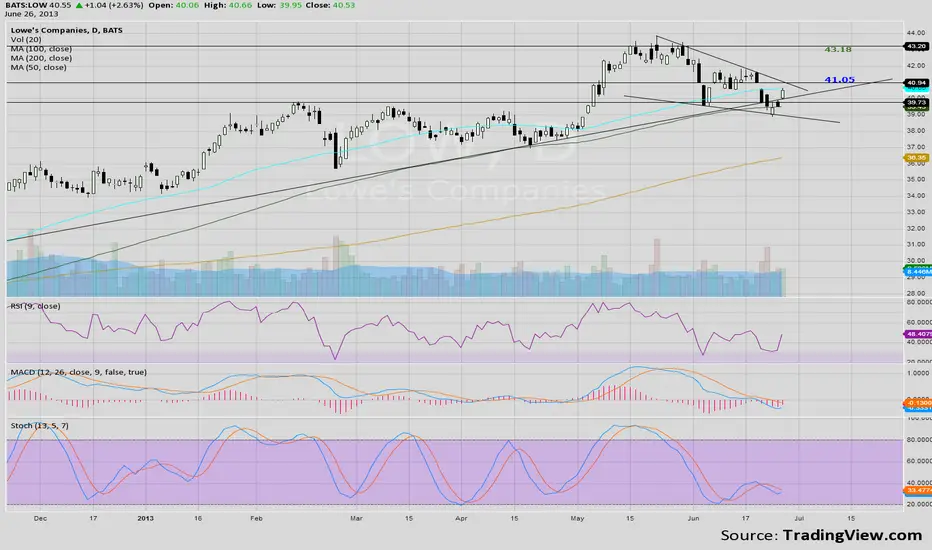Click the 42.00 price axis label
This screenshot has width=932, height=550.
point(915,65)
